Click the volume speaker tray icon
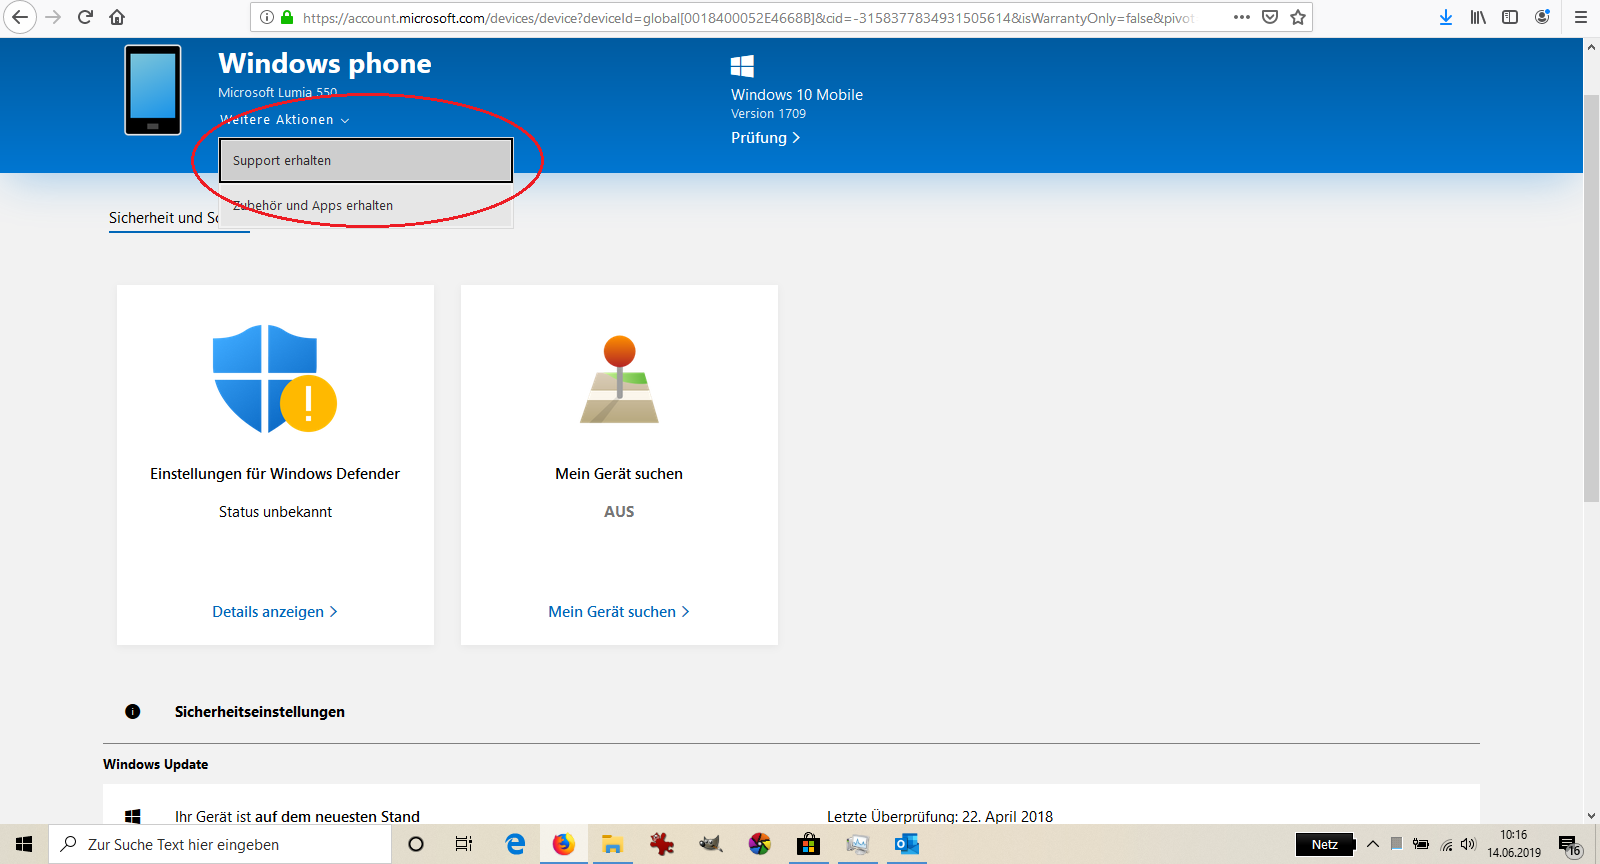The height and width of the screenshot is (864, 1600). coord(1468,844)
